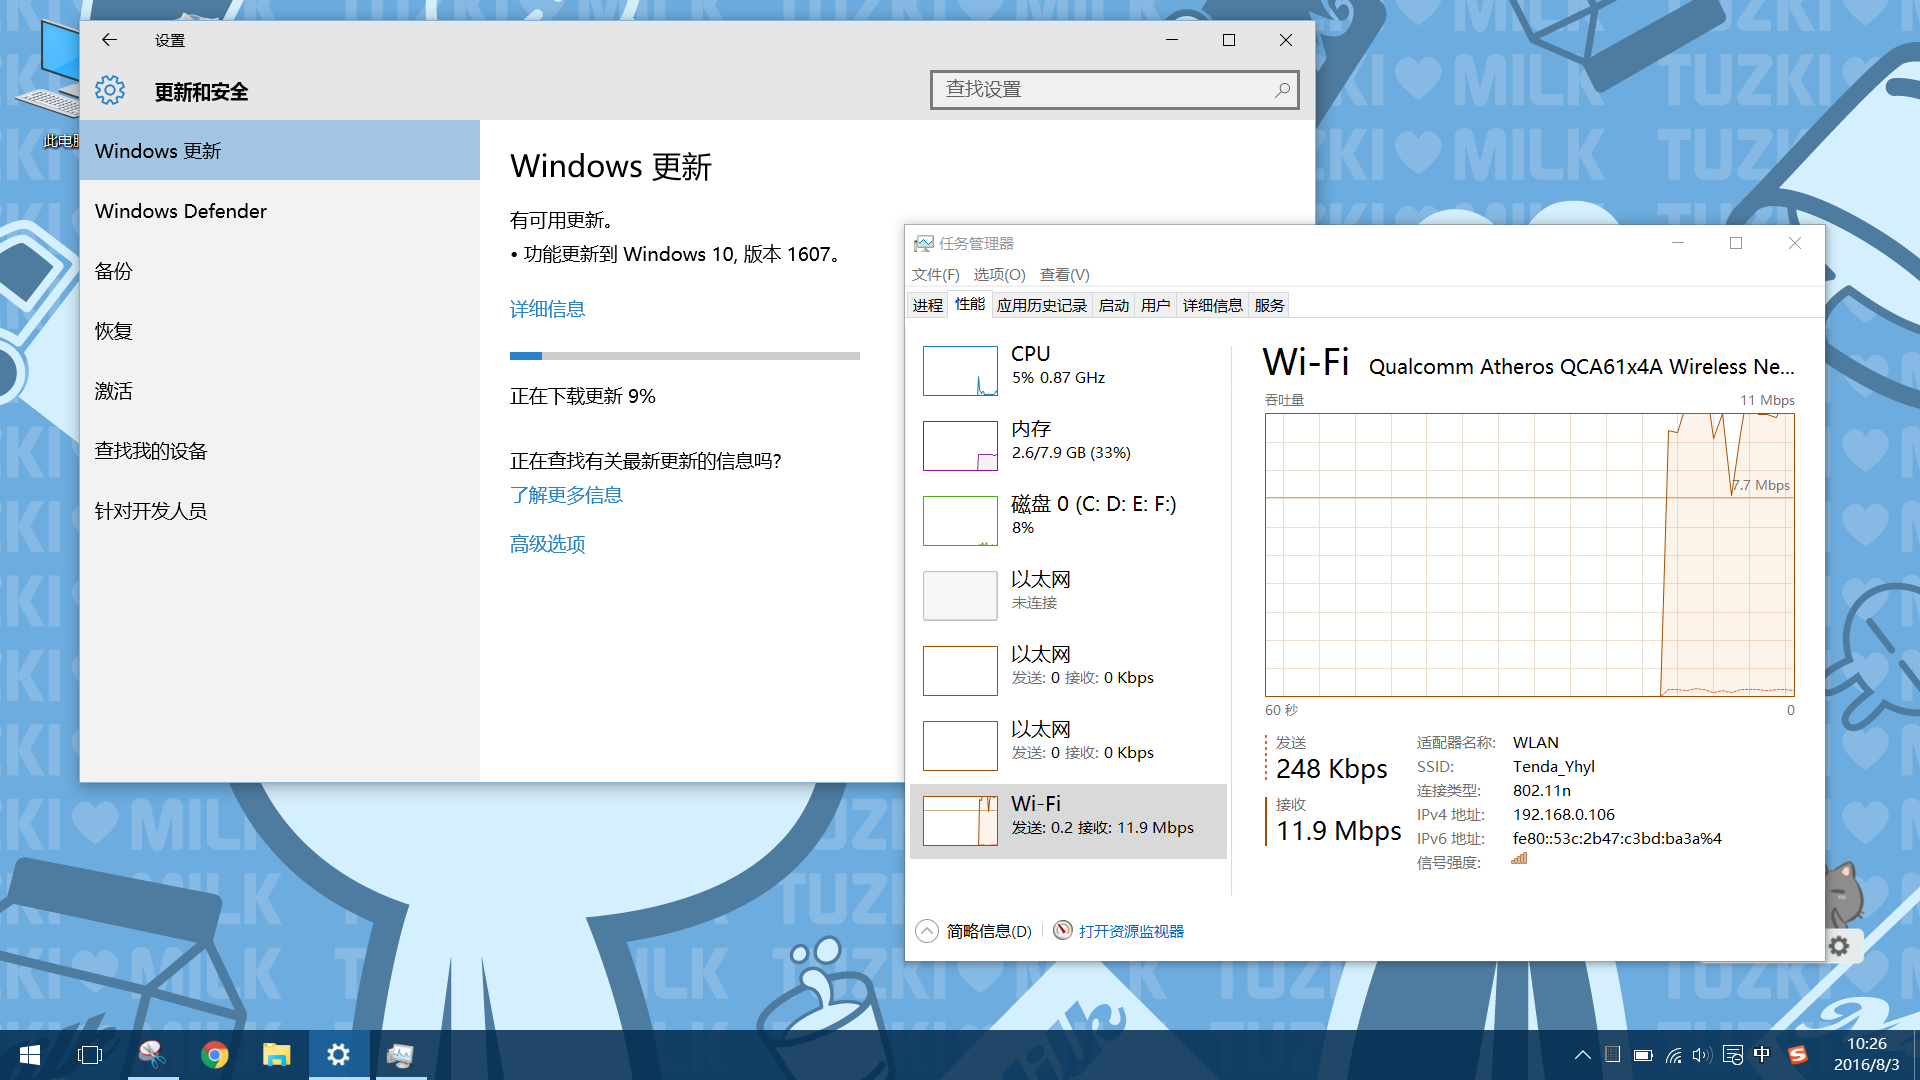Click the 中 input language indicator
The height and width of the screenshot is (1080, 1920).
(1762, 1054)
